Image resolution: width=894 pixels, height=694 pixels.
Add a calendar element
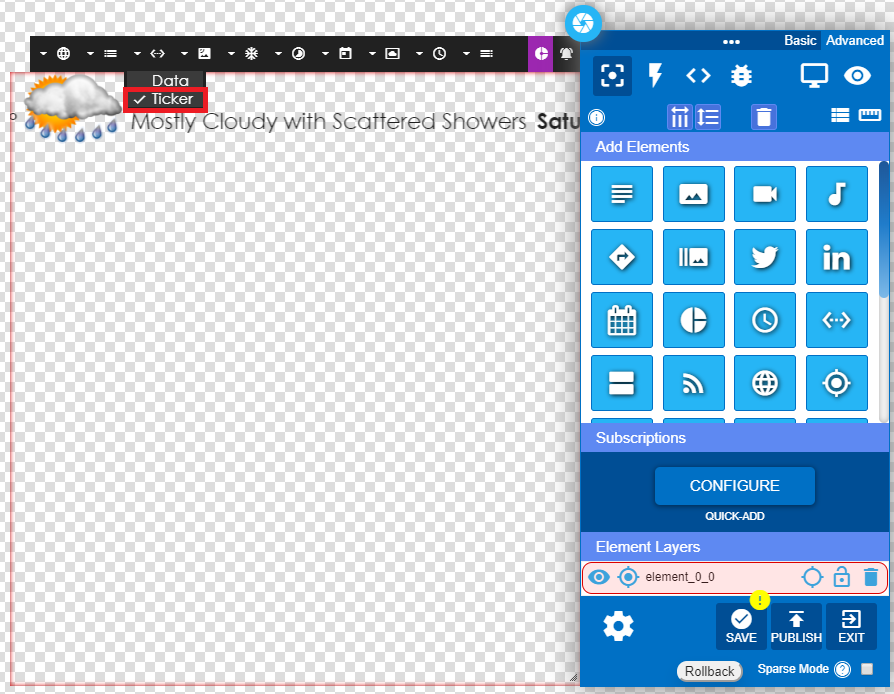click(622, 320)
